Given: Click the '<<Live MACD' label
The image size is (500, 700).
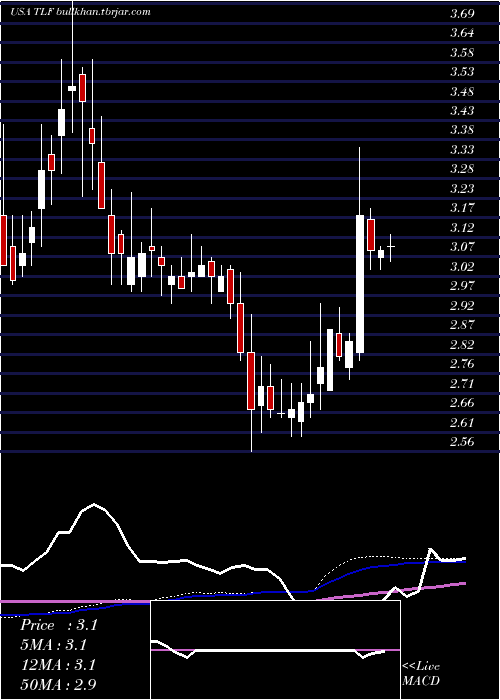Looking at the screenshot, I should point(421,674).
